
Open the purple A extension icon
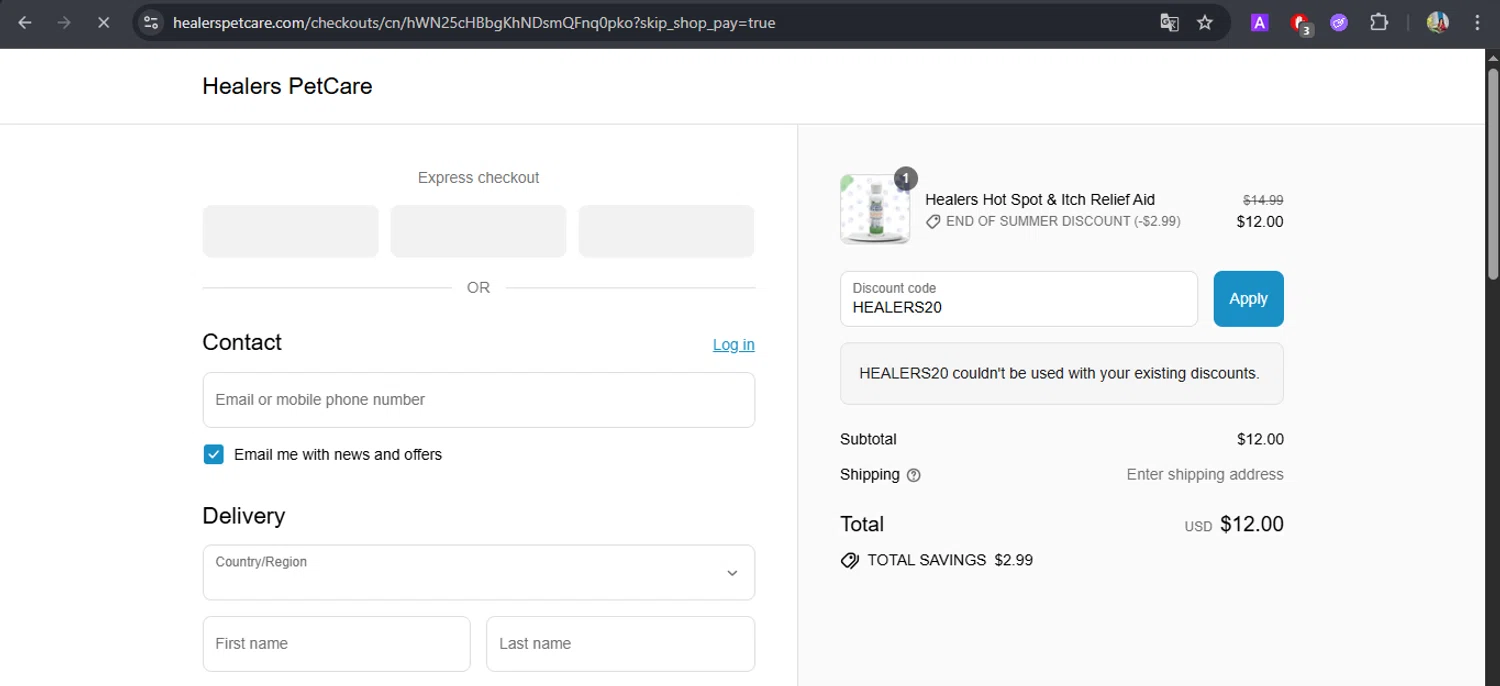(1260, 22)
